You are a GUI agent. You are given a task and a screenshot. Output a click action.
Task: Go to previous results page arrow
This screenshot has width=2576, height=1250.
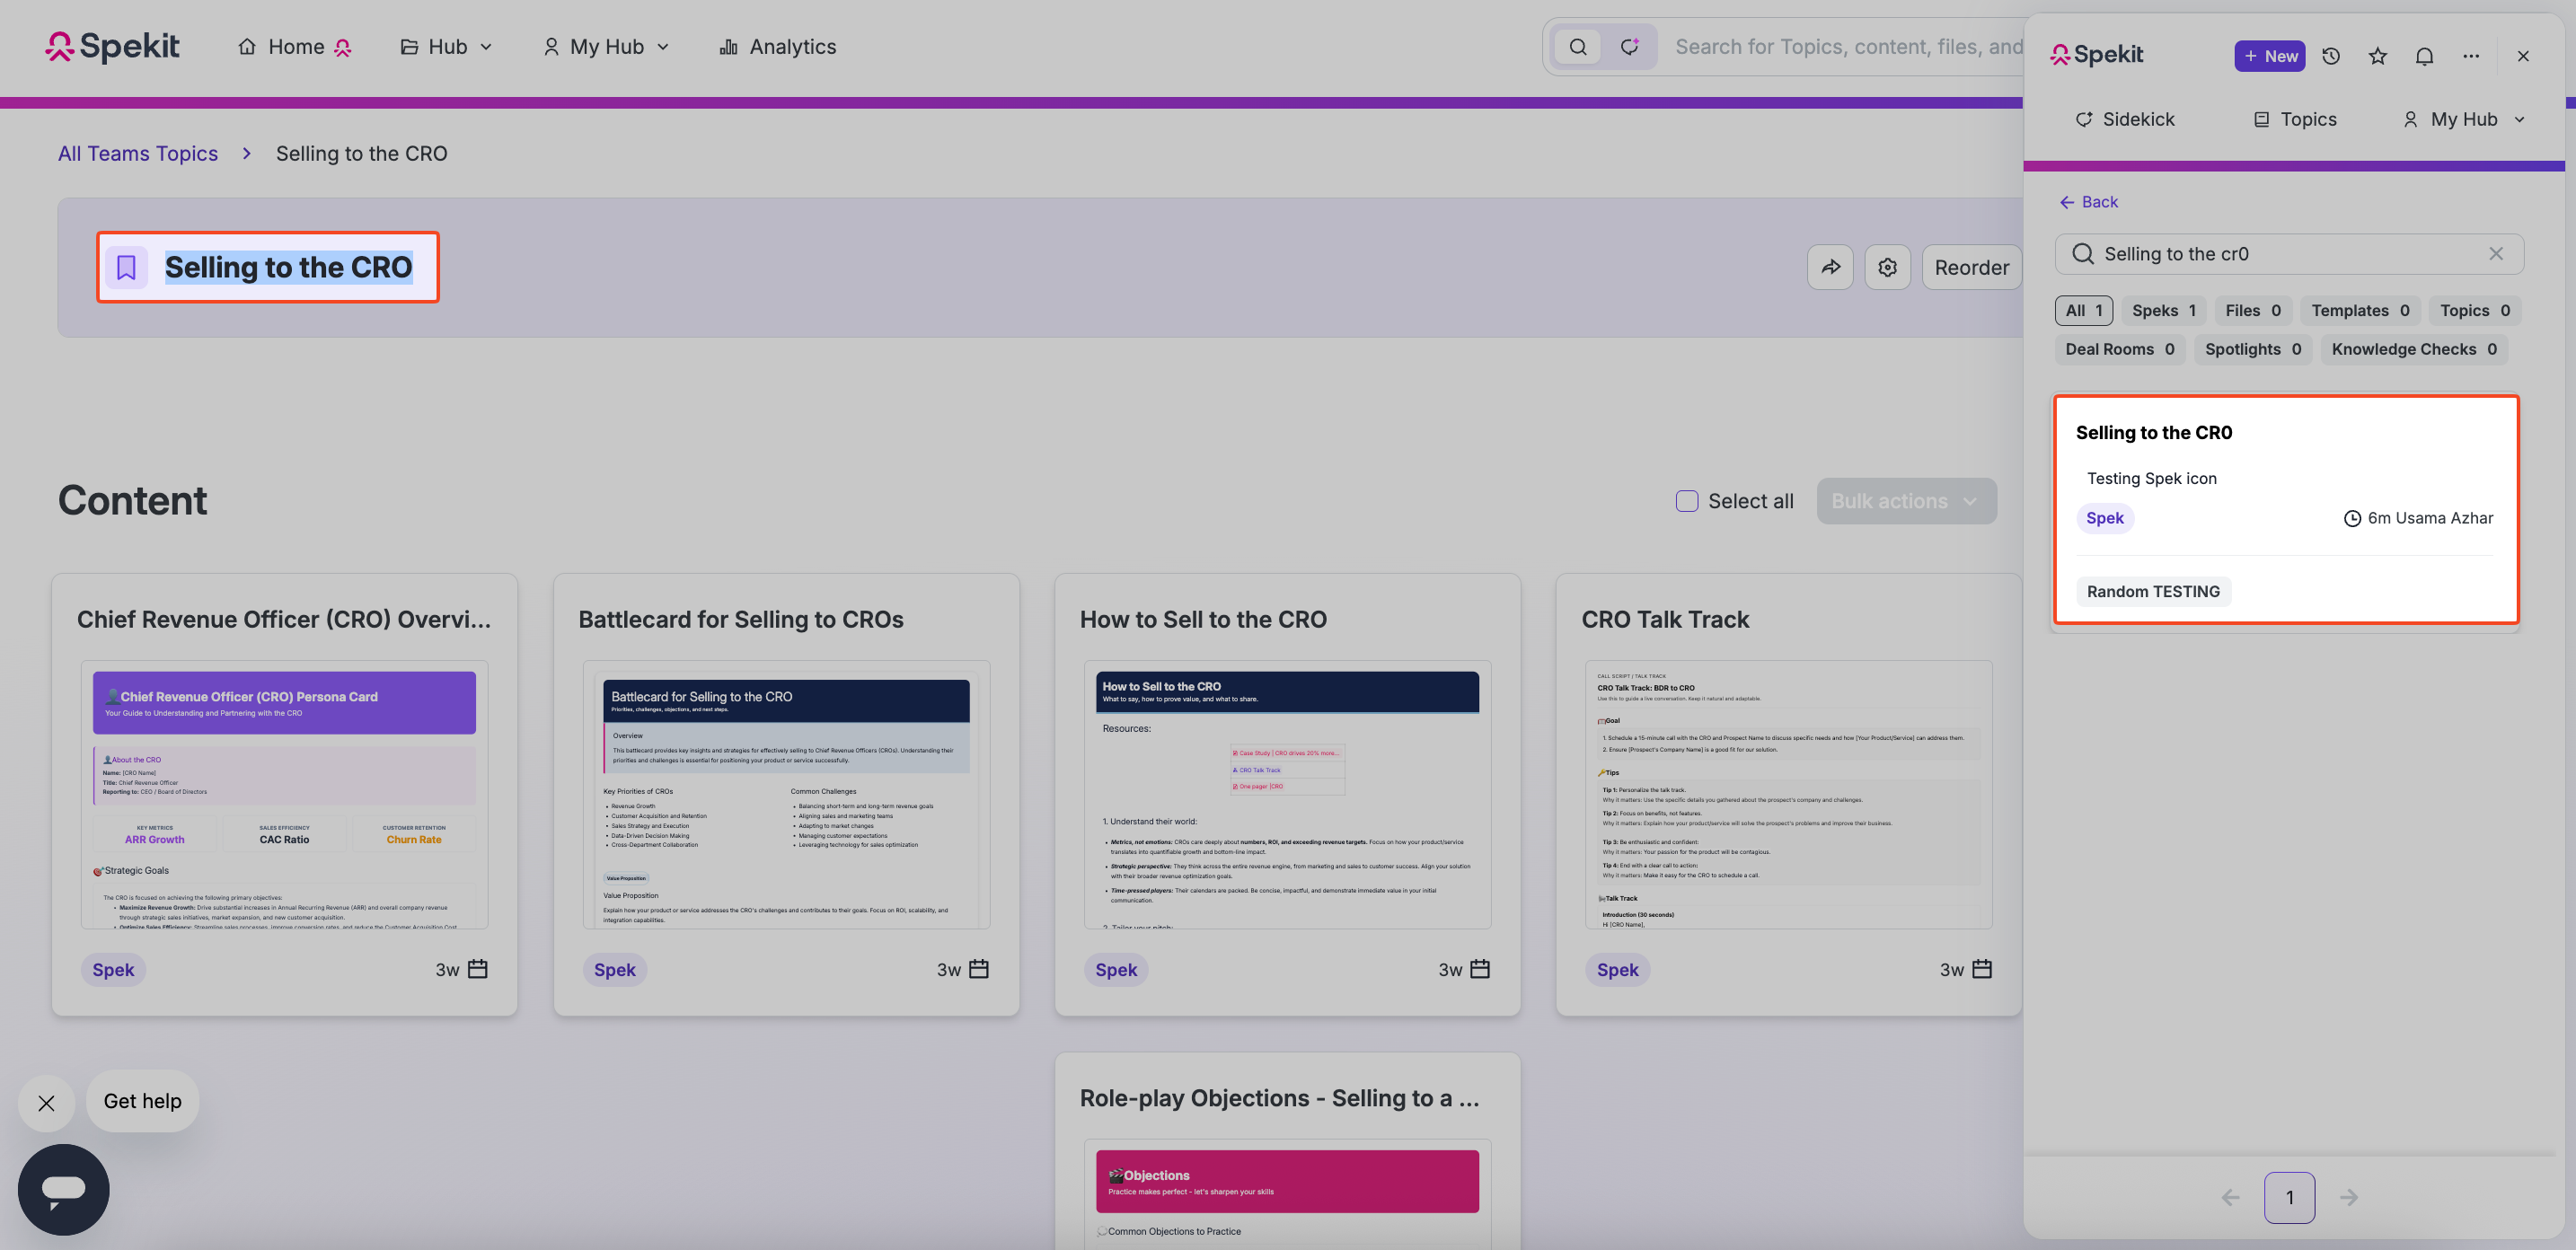tap(2230, 1197)
